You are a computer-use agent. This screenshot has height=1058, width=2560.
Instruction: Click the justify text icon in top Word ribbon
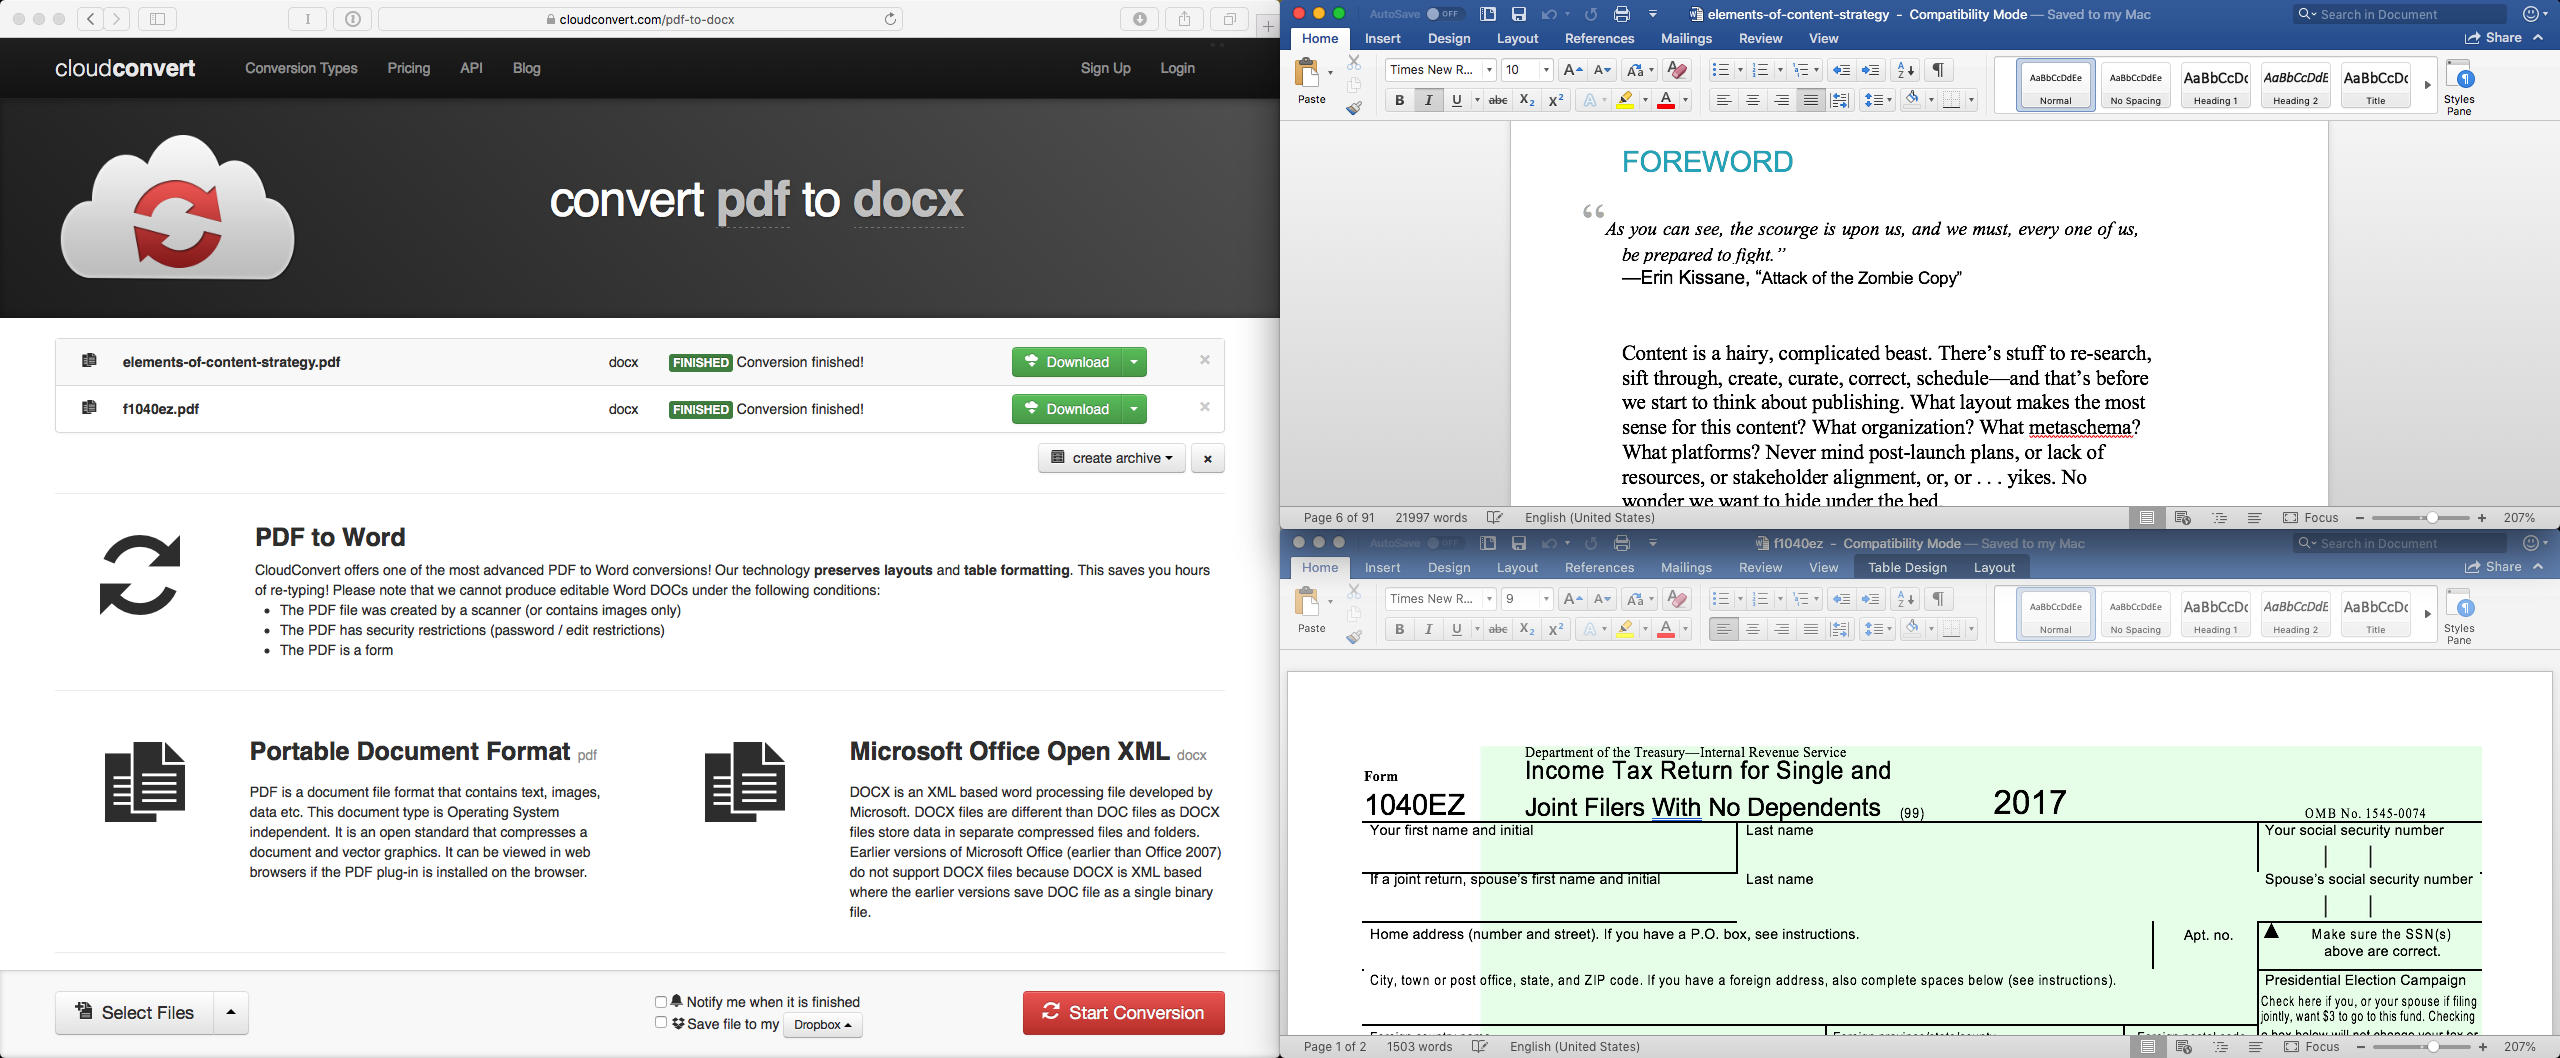point(1810,100)
